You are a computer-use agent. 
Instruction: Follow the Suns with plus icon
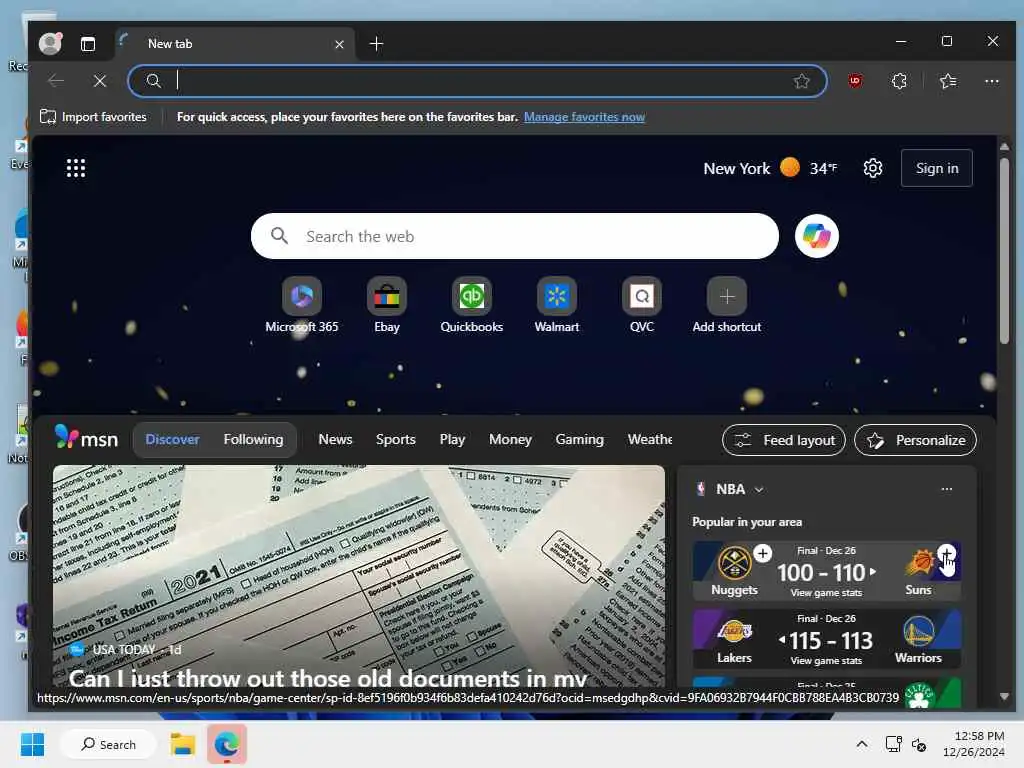point(946,554)
